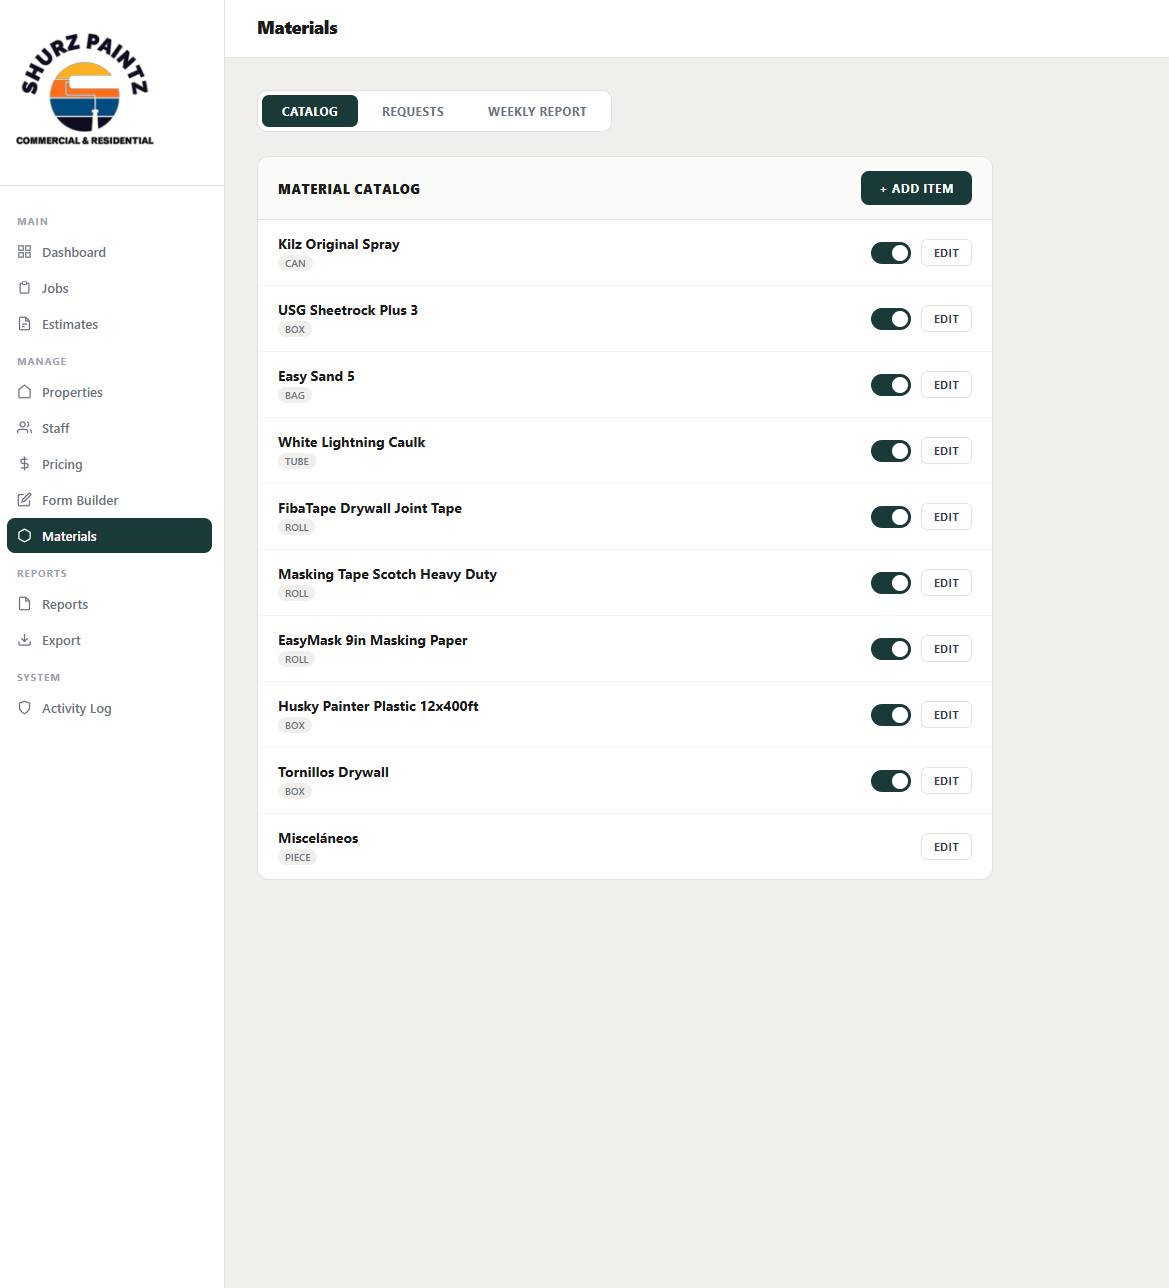Image resolution: width=1169 pixels, height=1288 pixels.
Task: Click the Properties house icon
Action: (25, 392)
